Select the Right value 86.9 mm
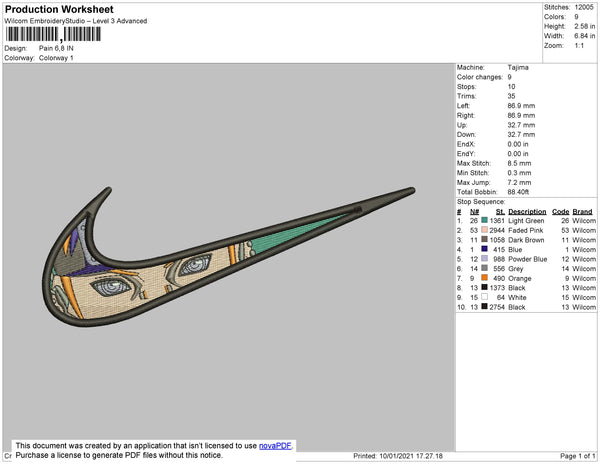This screenshot has height=464, width=600. click(521, 116)
